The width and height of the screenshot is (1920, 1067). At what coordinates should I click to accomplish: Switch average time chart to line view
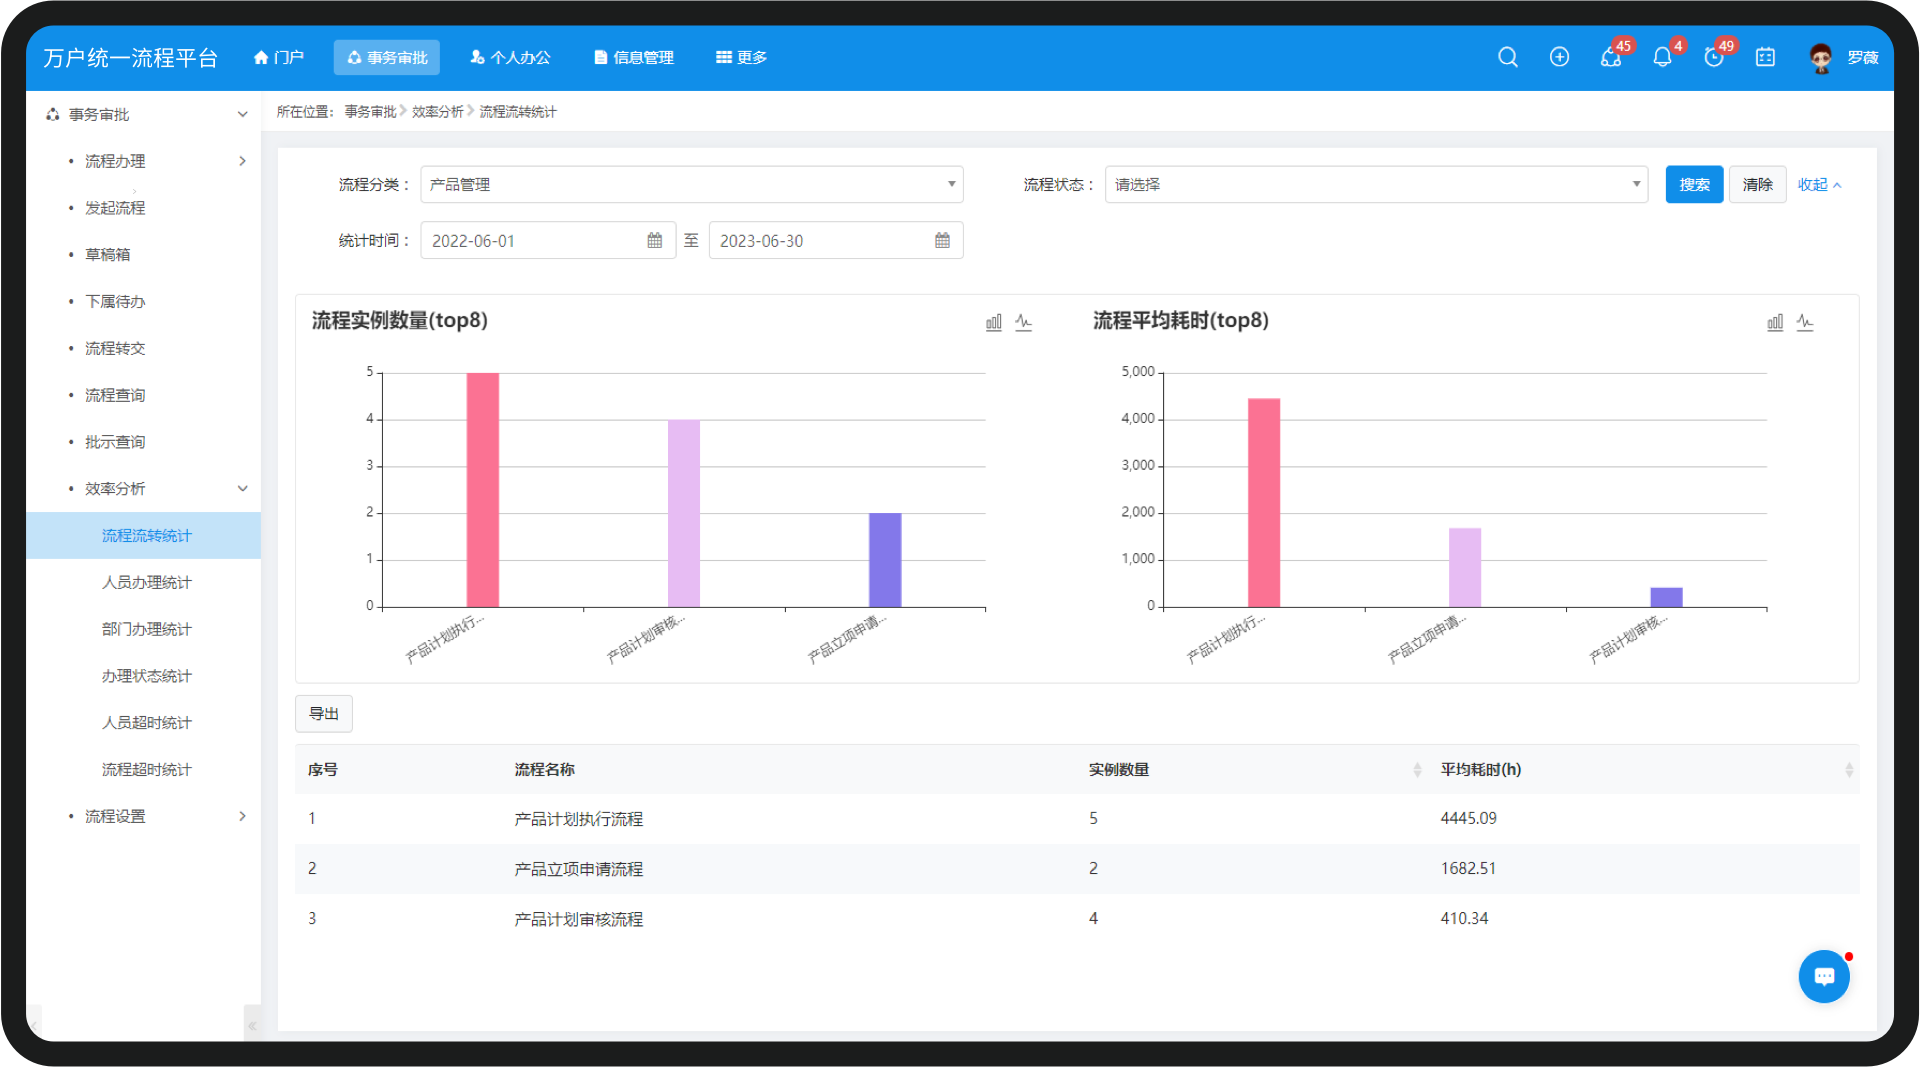click(1804, 322)
